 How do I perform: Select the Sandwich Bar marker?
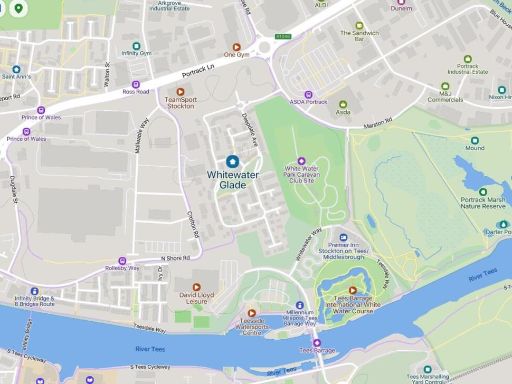[x=359, y=25]
